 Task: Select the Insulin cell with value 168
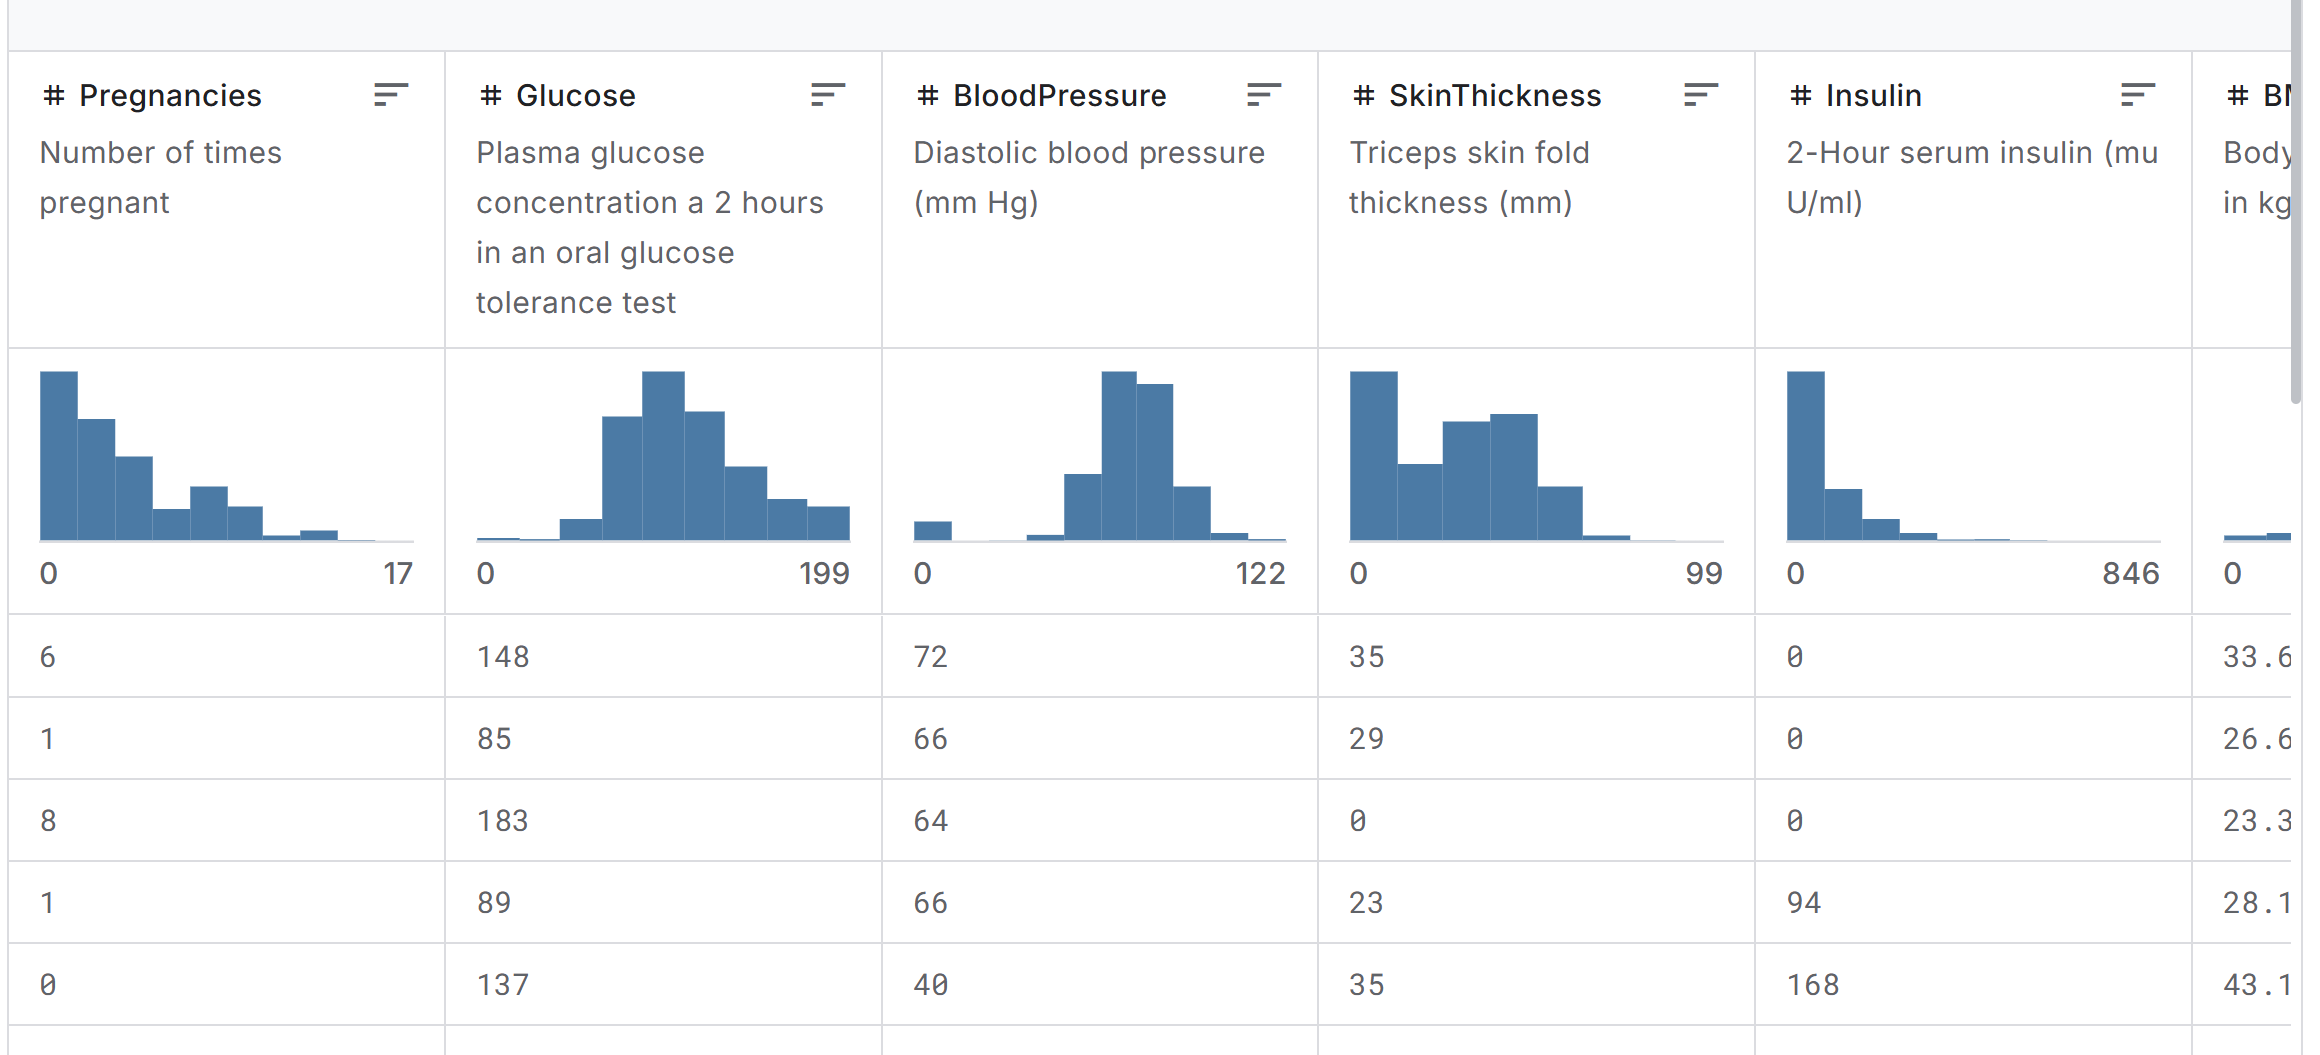click(1812, 985)
